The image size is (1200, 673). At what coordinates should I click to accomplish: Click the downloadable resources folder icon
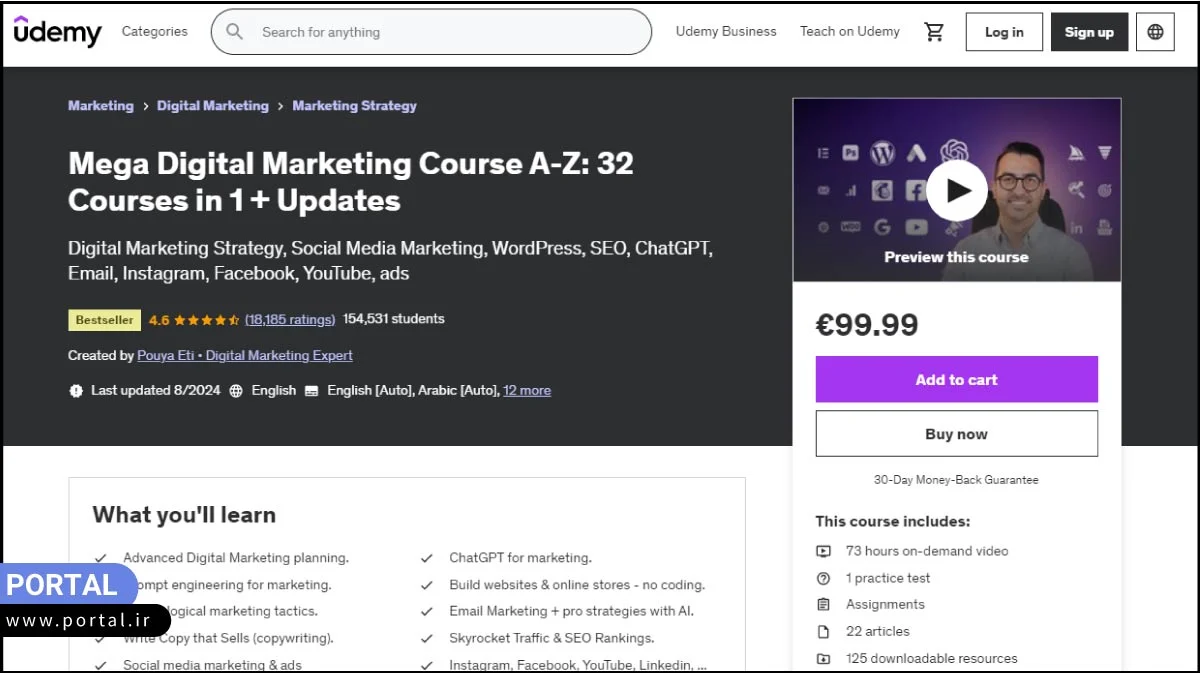[823, 658]
